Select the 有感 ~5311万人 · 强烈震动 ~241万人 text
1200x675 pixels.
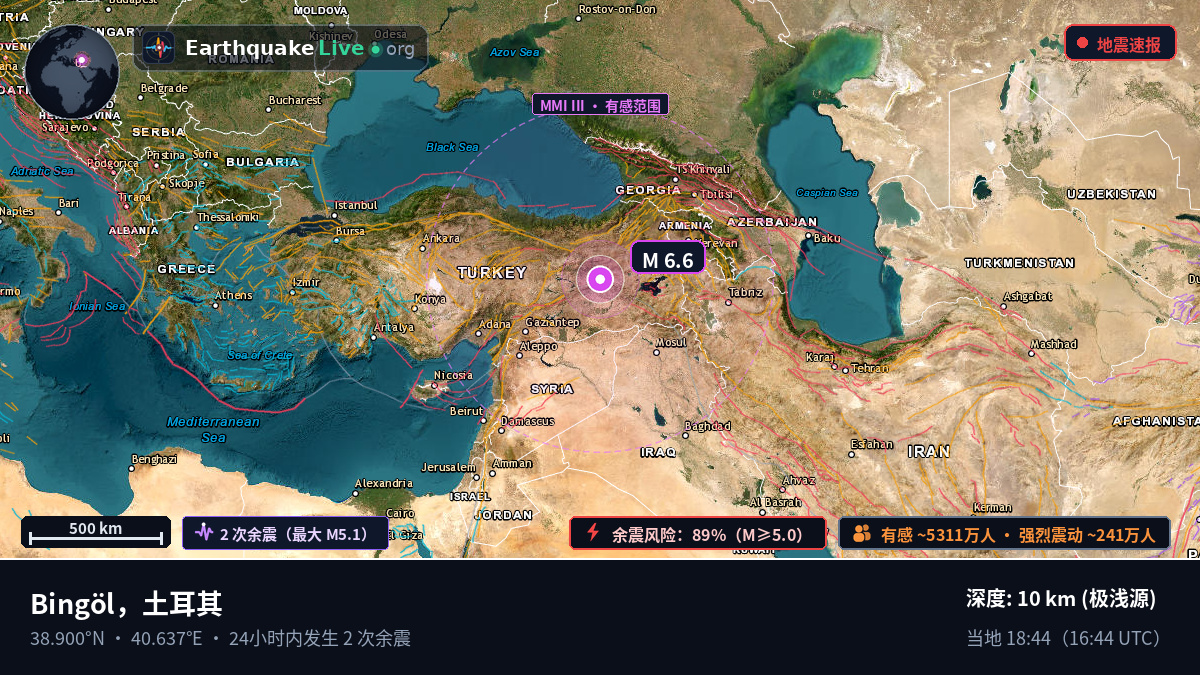coord(1018,534)
